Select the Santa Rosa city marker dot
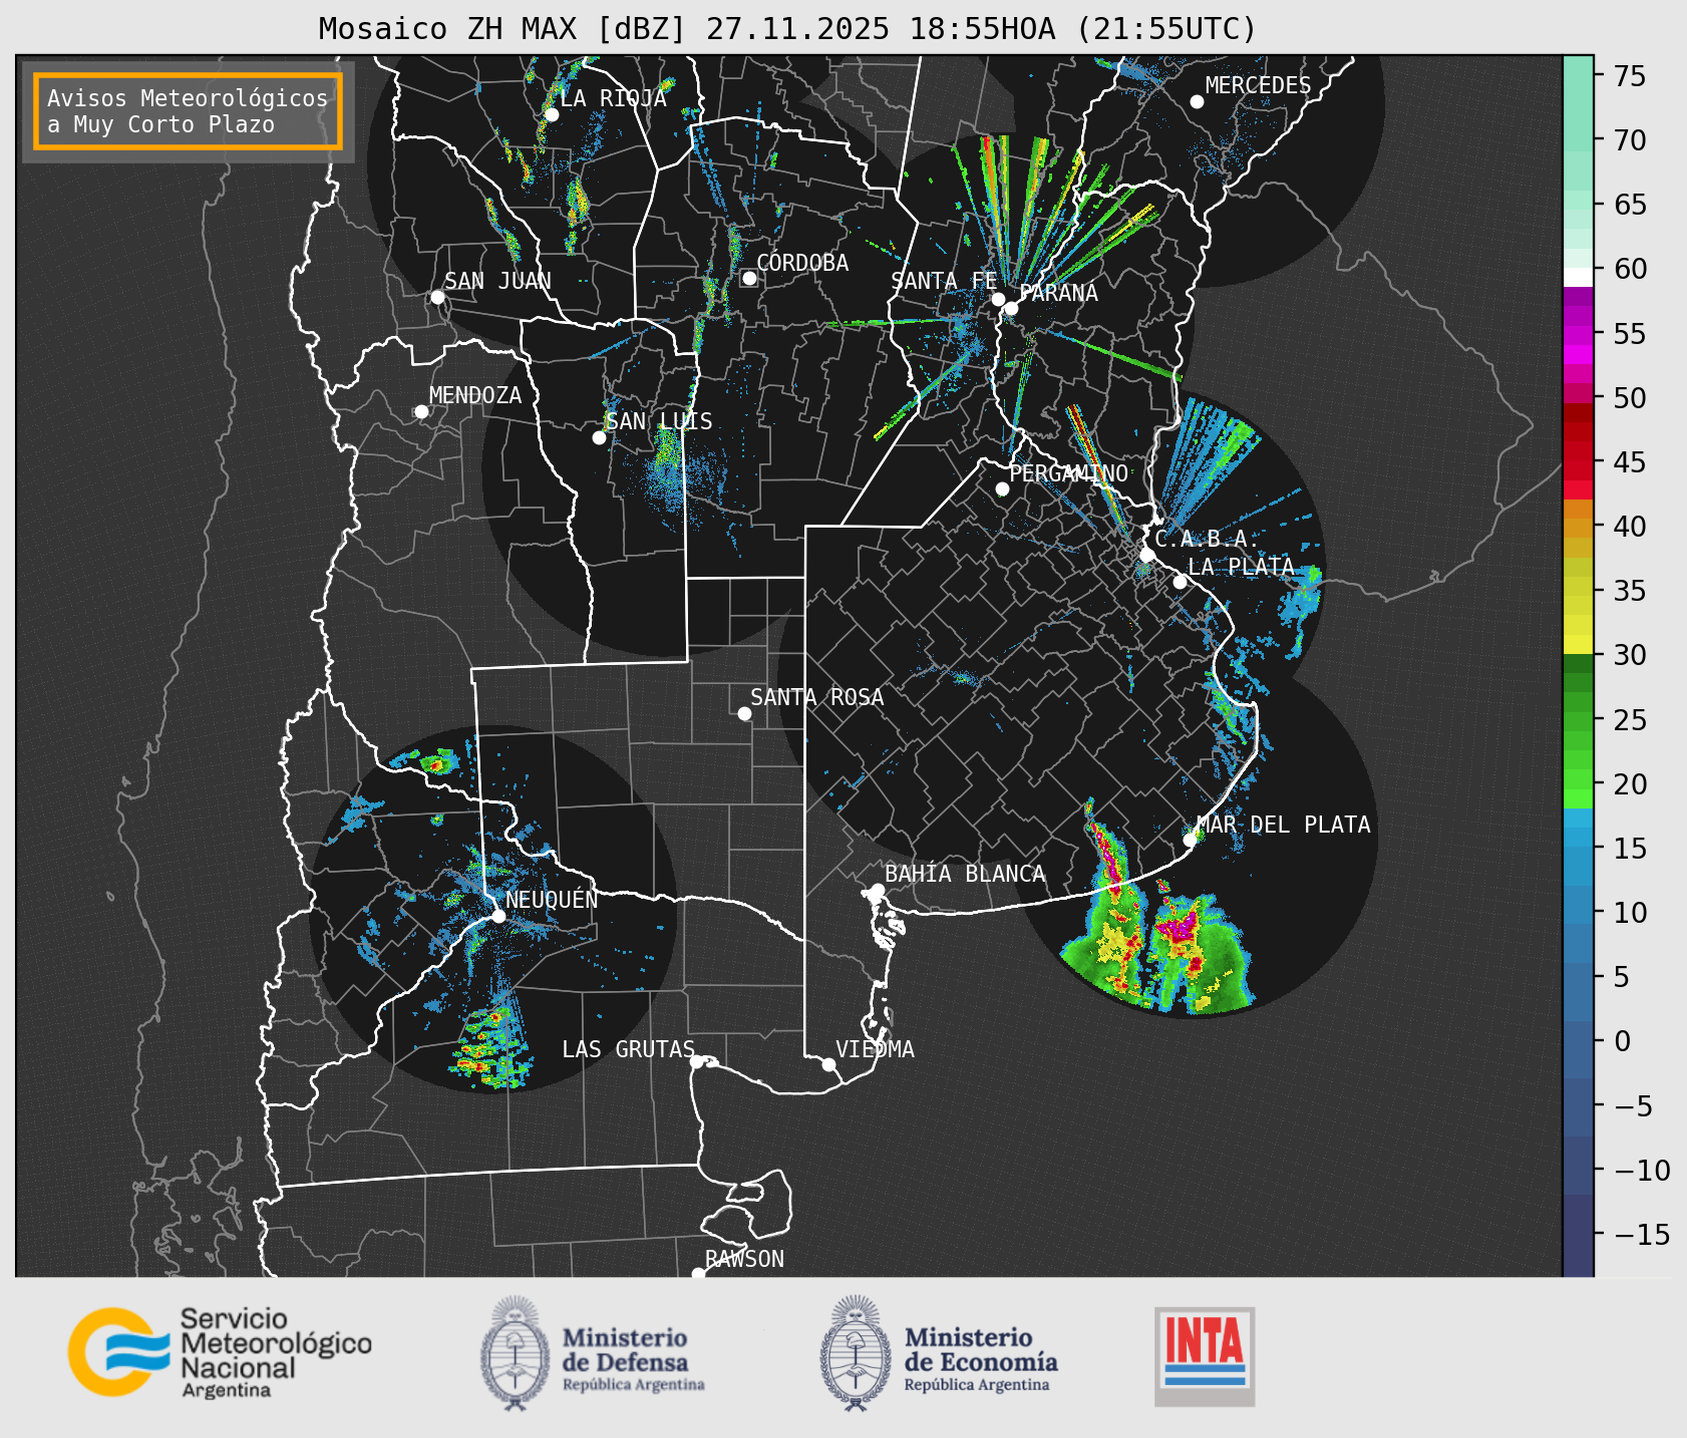 pyautogui.click(x=744, y=713)
